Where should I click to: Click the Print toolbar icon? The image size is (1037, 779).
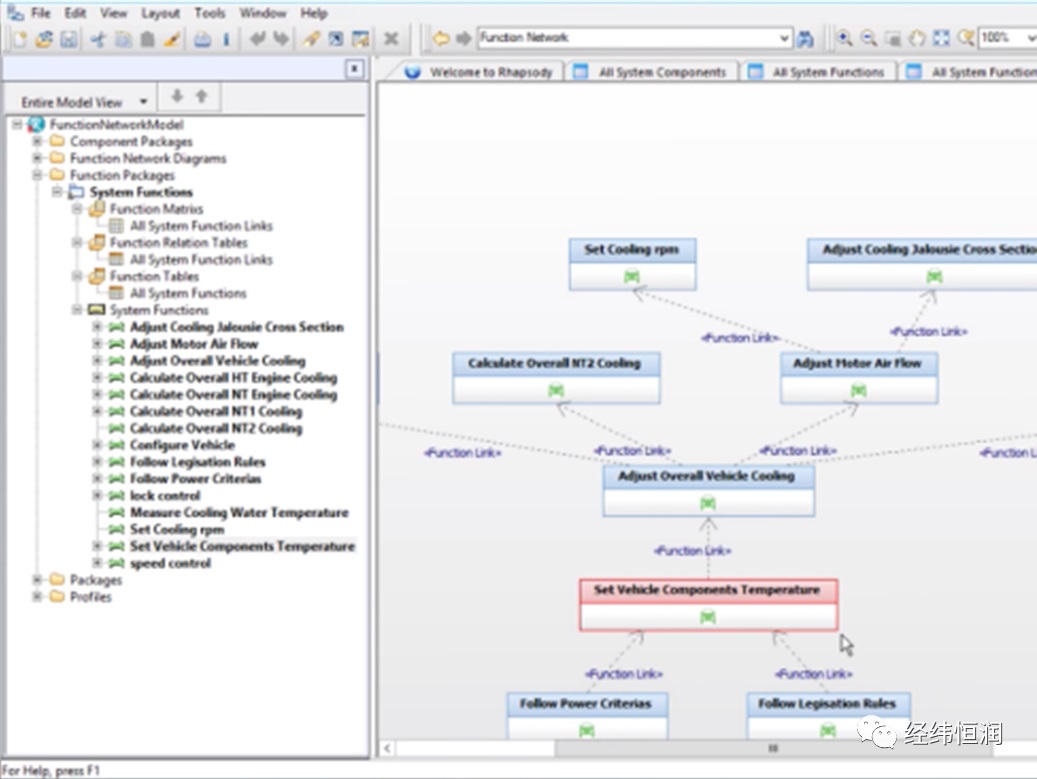(202, 39)
